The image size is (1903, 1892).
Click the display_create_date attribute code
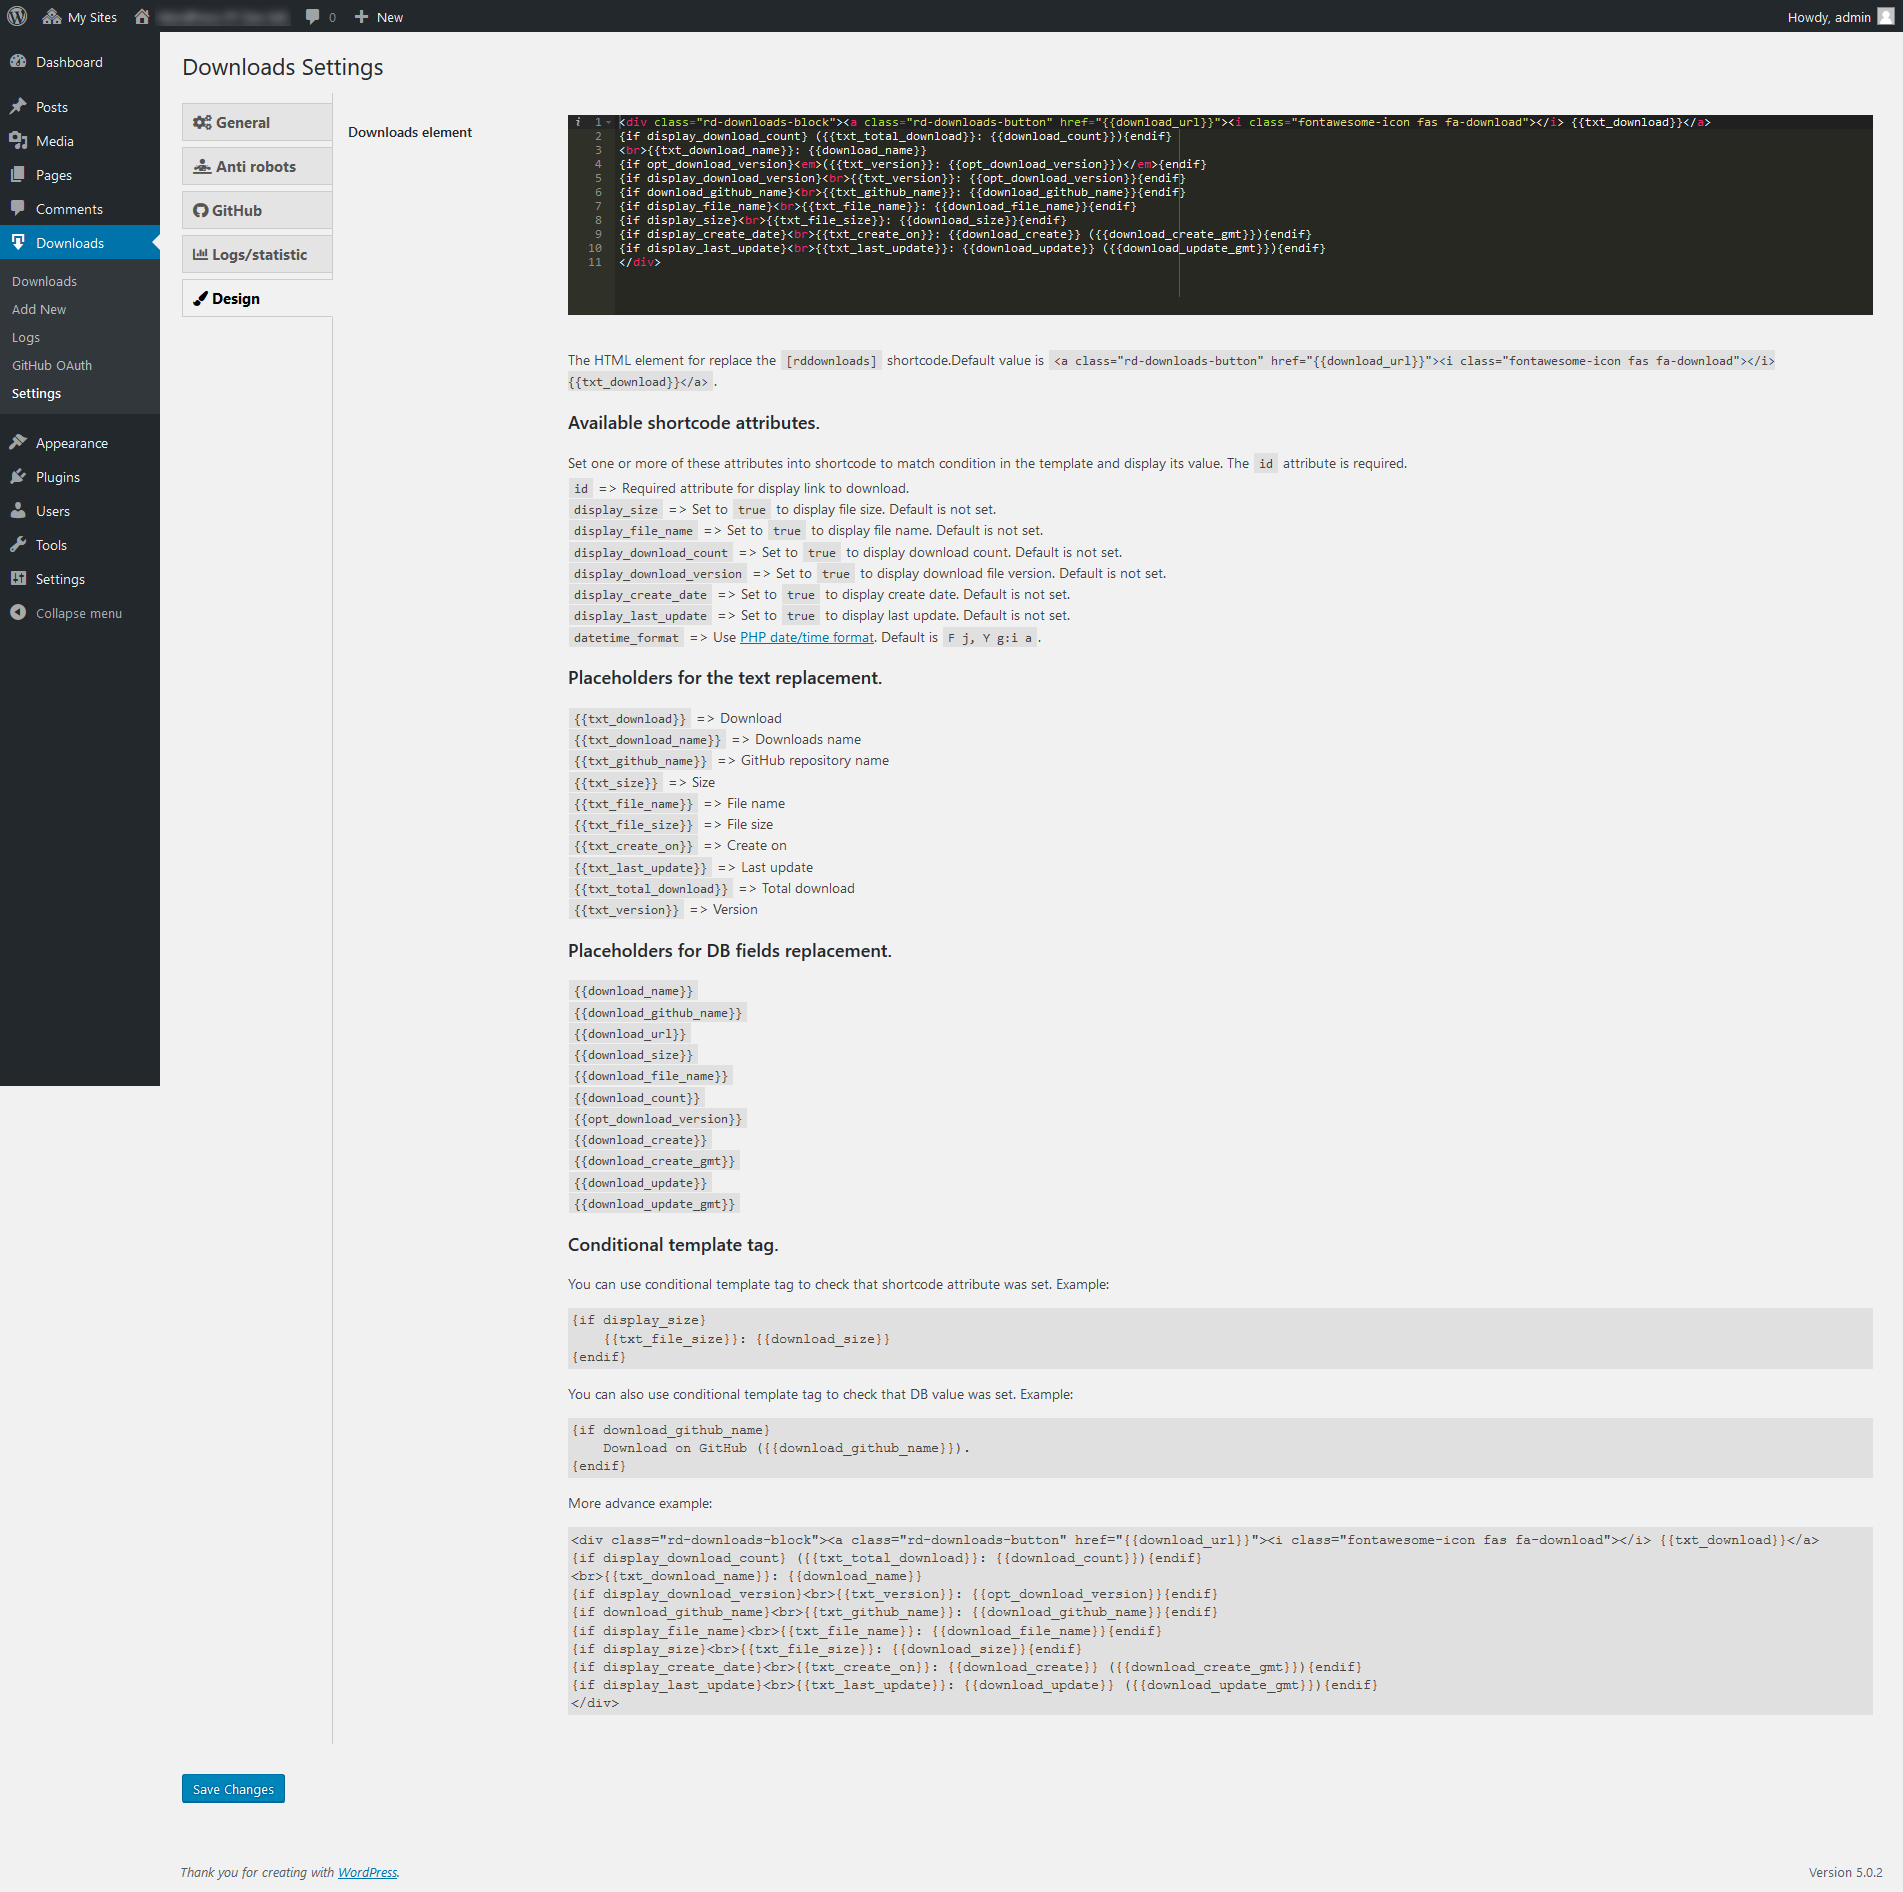640,594
